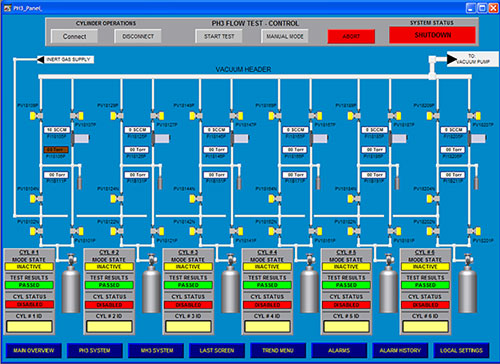Switch to MANUAL MODE
This screenshot has height=364, width=500.
285,36
